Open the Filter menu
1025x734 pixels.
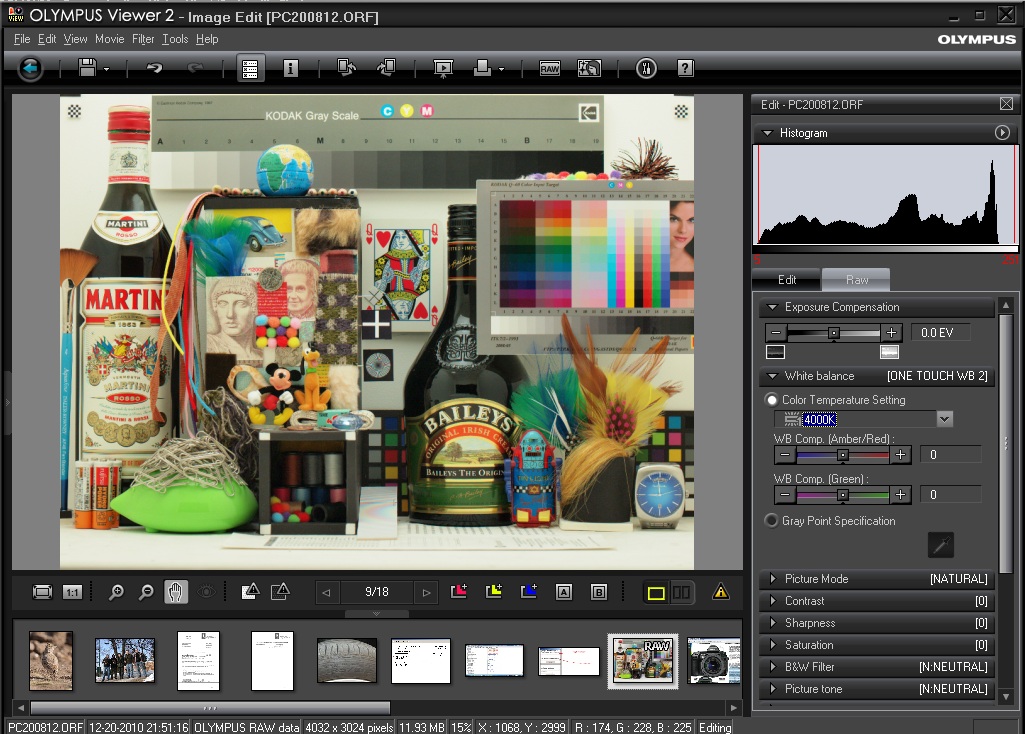click(x=143, y=39)
